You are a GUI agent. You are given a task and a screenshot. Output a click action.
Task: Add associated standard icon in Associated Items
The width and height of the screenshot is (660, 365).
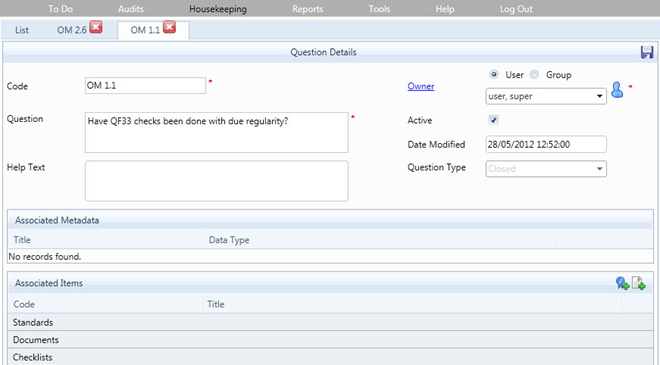pos(622,283)
